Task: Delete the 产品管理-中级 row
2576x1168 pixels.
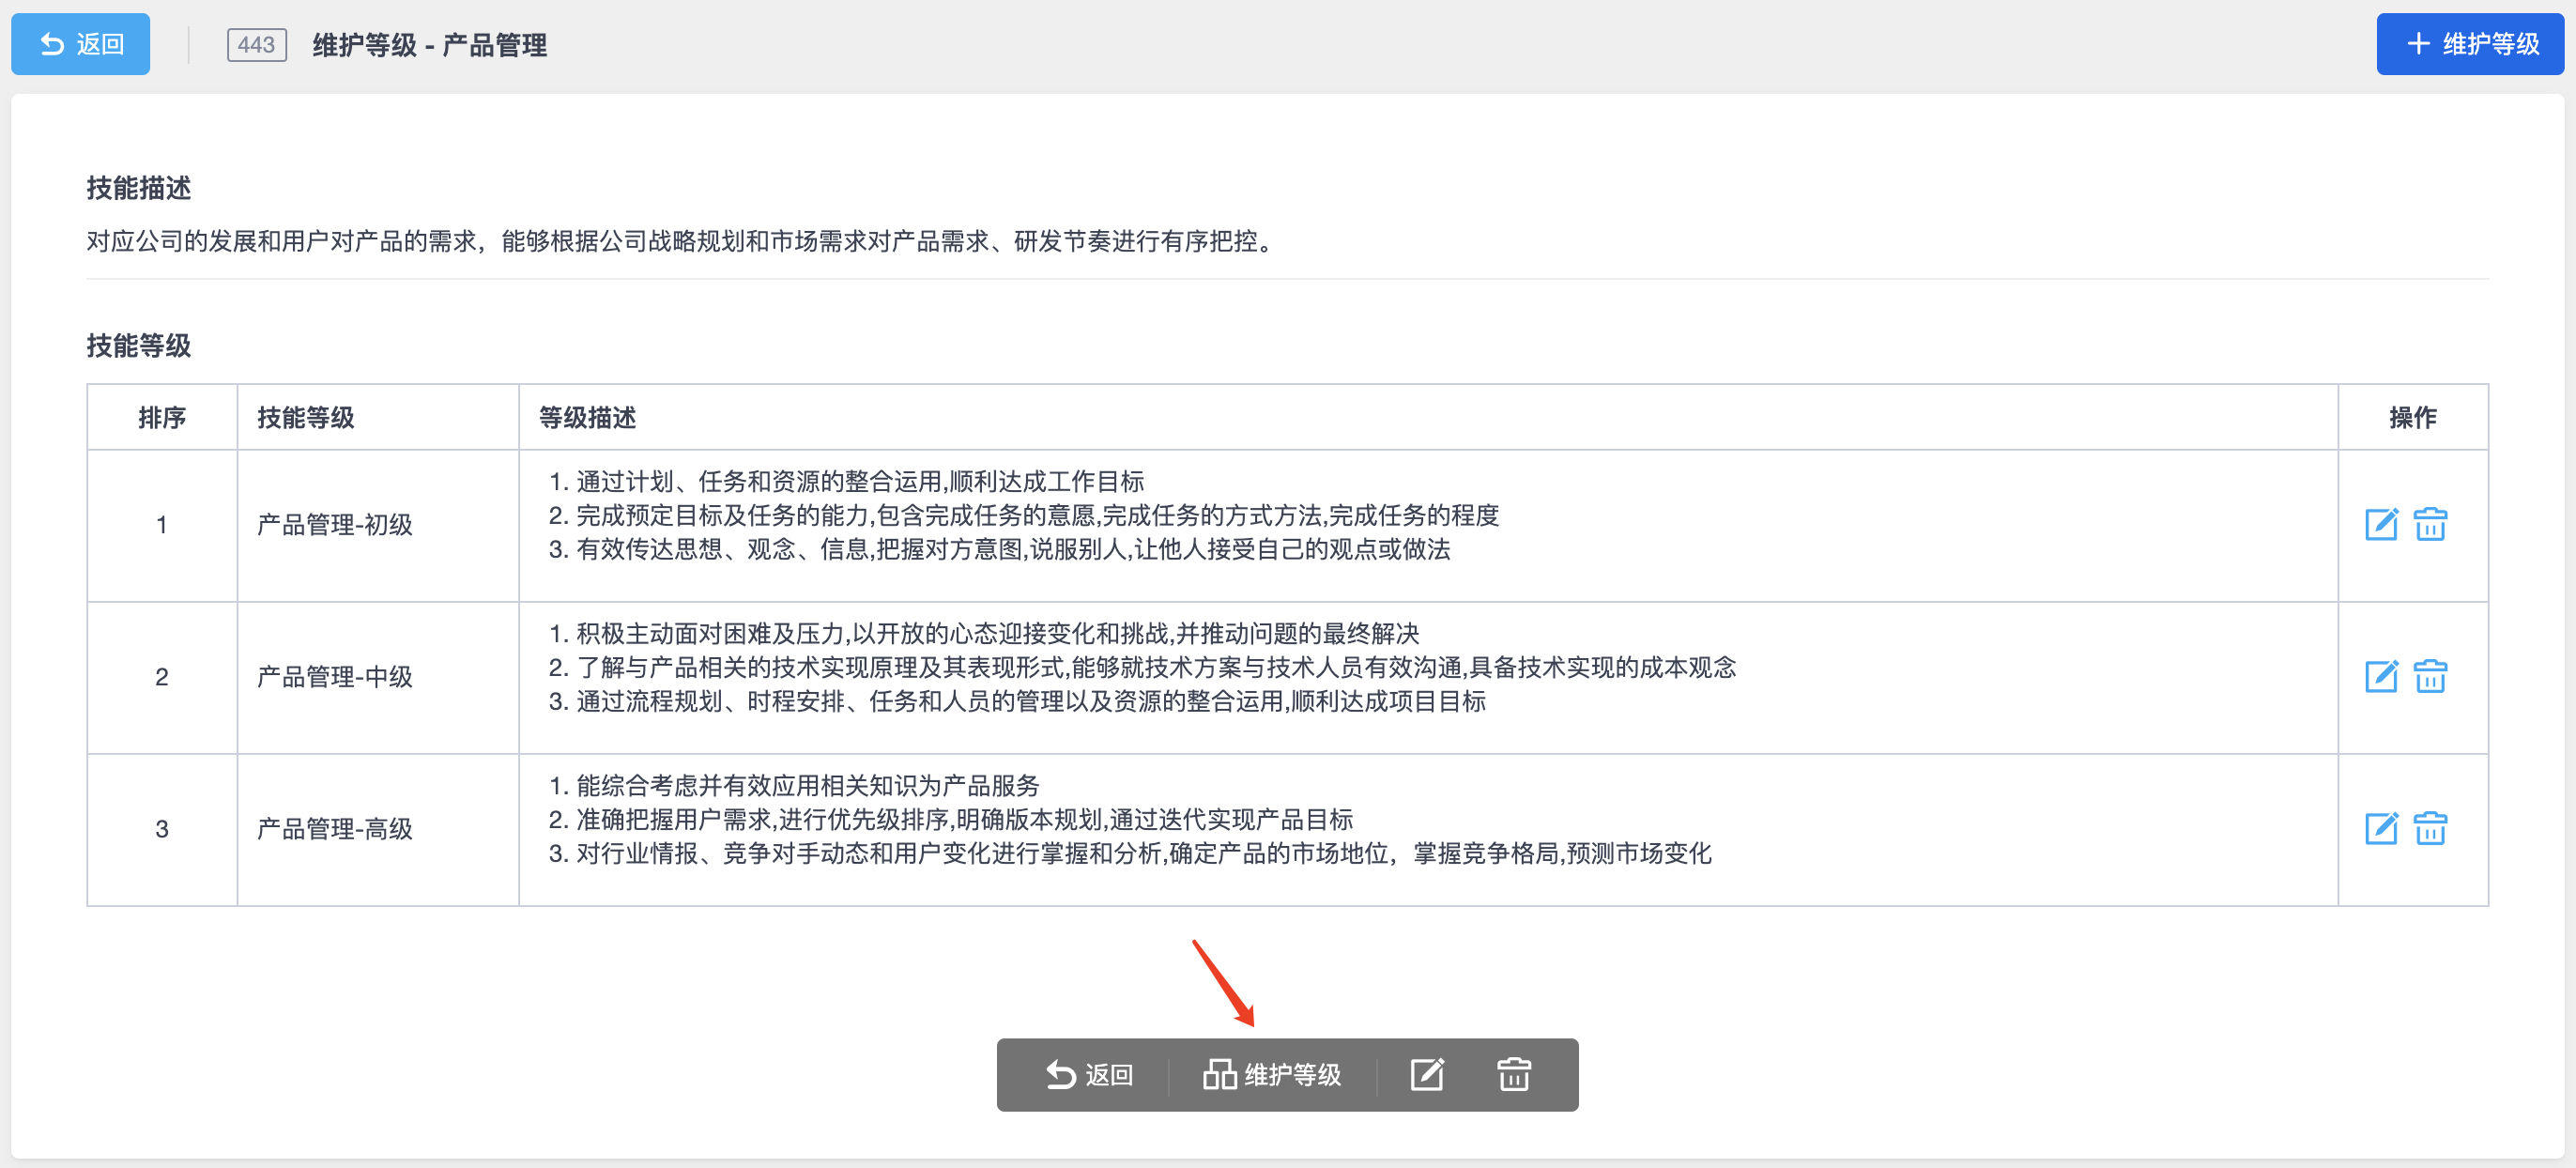Action: 2430,676
